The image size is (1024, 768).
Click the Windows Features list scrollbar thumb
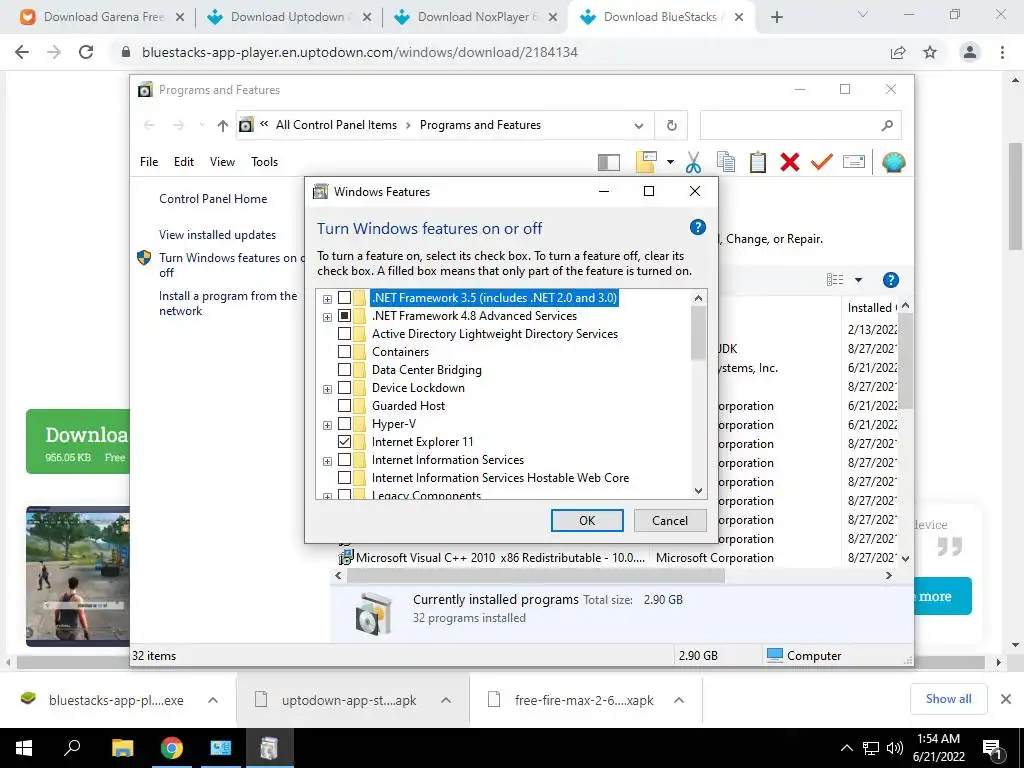pos(698,332)
